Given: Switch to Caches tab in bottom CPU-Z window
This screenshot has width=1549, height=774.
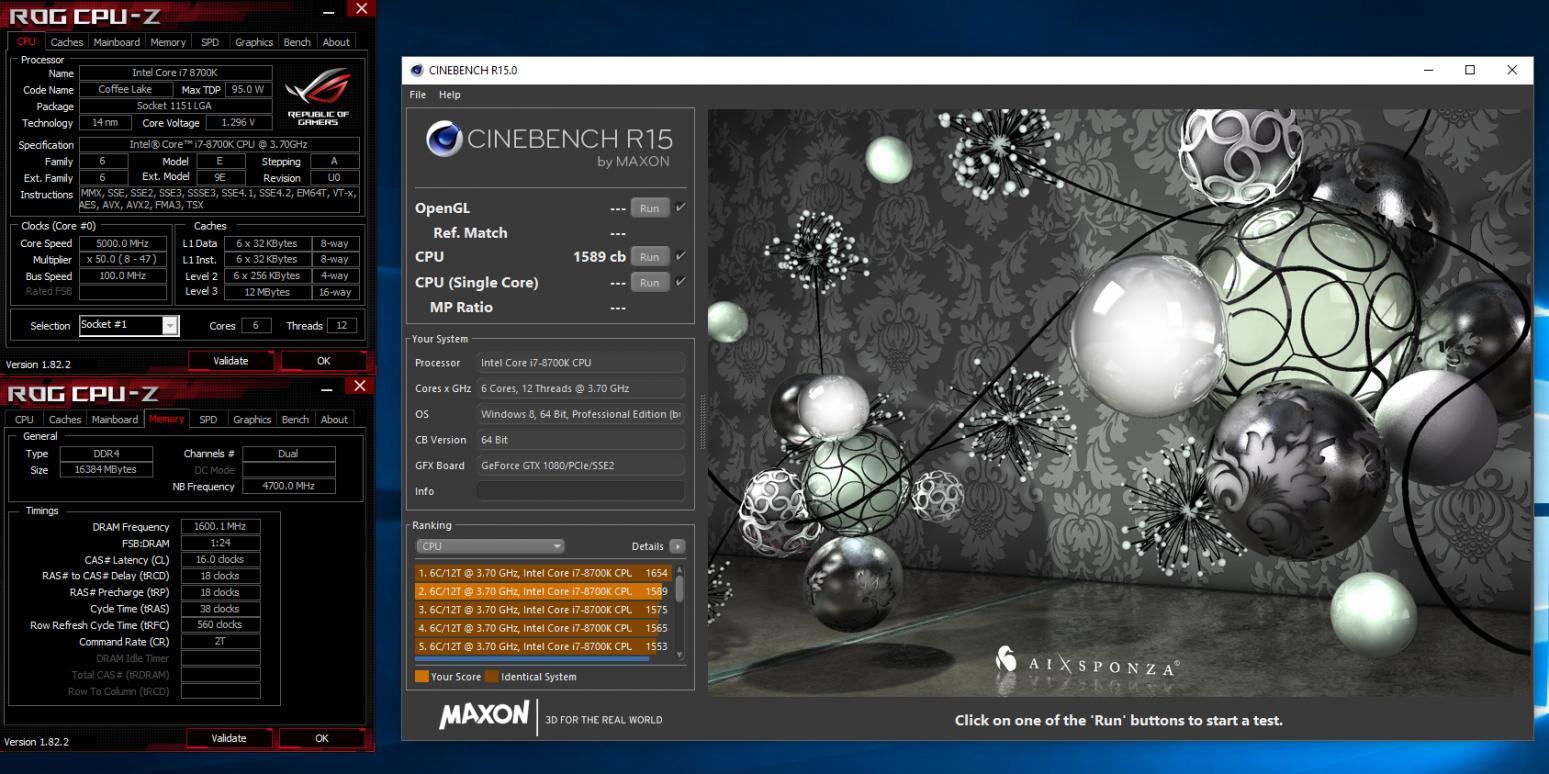Looking at the screenshot, I should pyautogui.click(x=65, y=419).
